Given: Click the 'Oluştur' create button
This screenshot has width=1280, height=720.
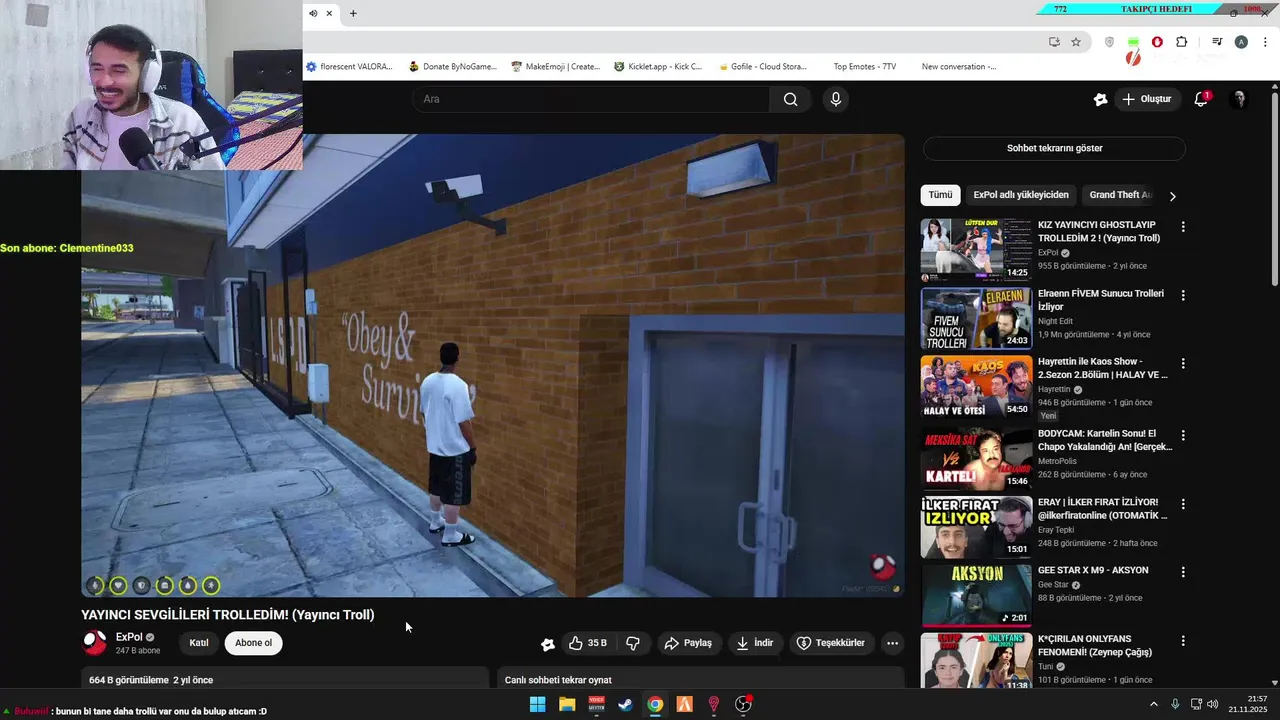Looking at the screenshot, I should 1147,99.
